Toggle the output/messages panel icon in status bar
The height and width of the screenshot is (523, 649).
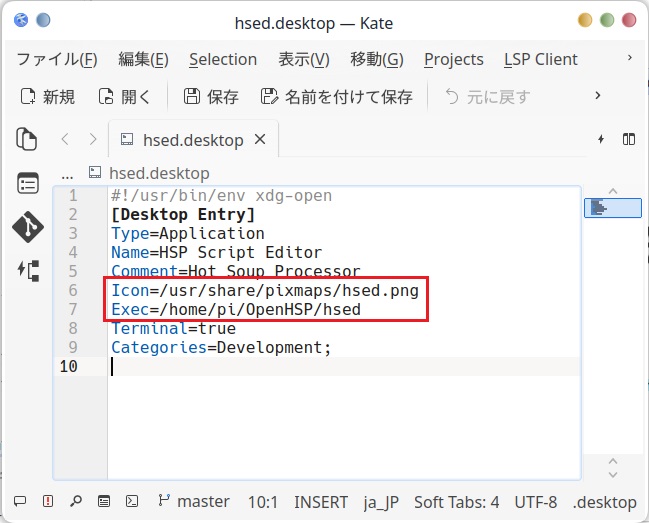coord(20,501)
